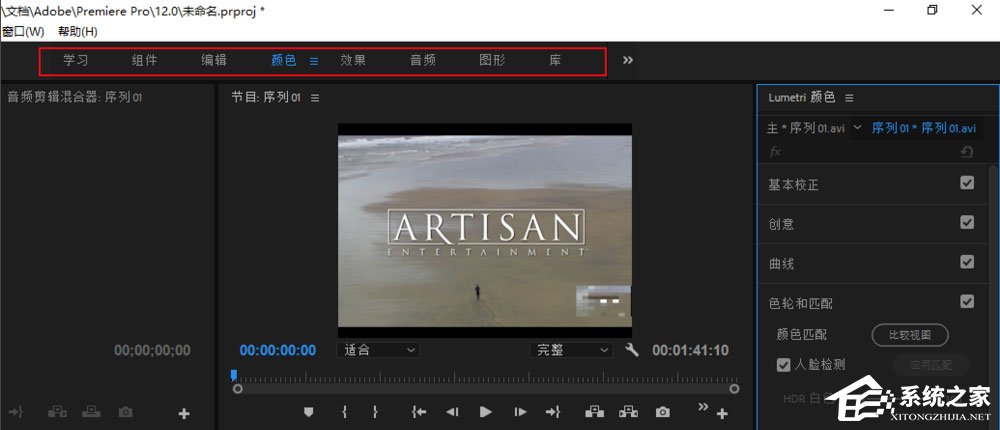Toggle the 曲线 section checkbox
Viewport: 1000px width, 430px height.
point(967,262)
